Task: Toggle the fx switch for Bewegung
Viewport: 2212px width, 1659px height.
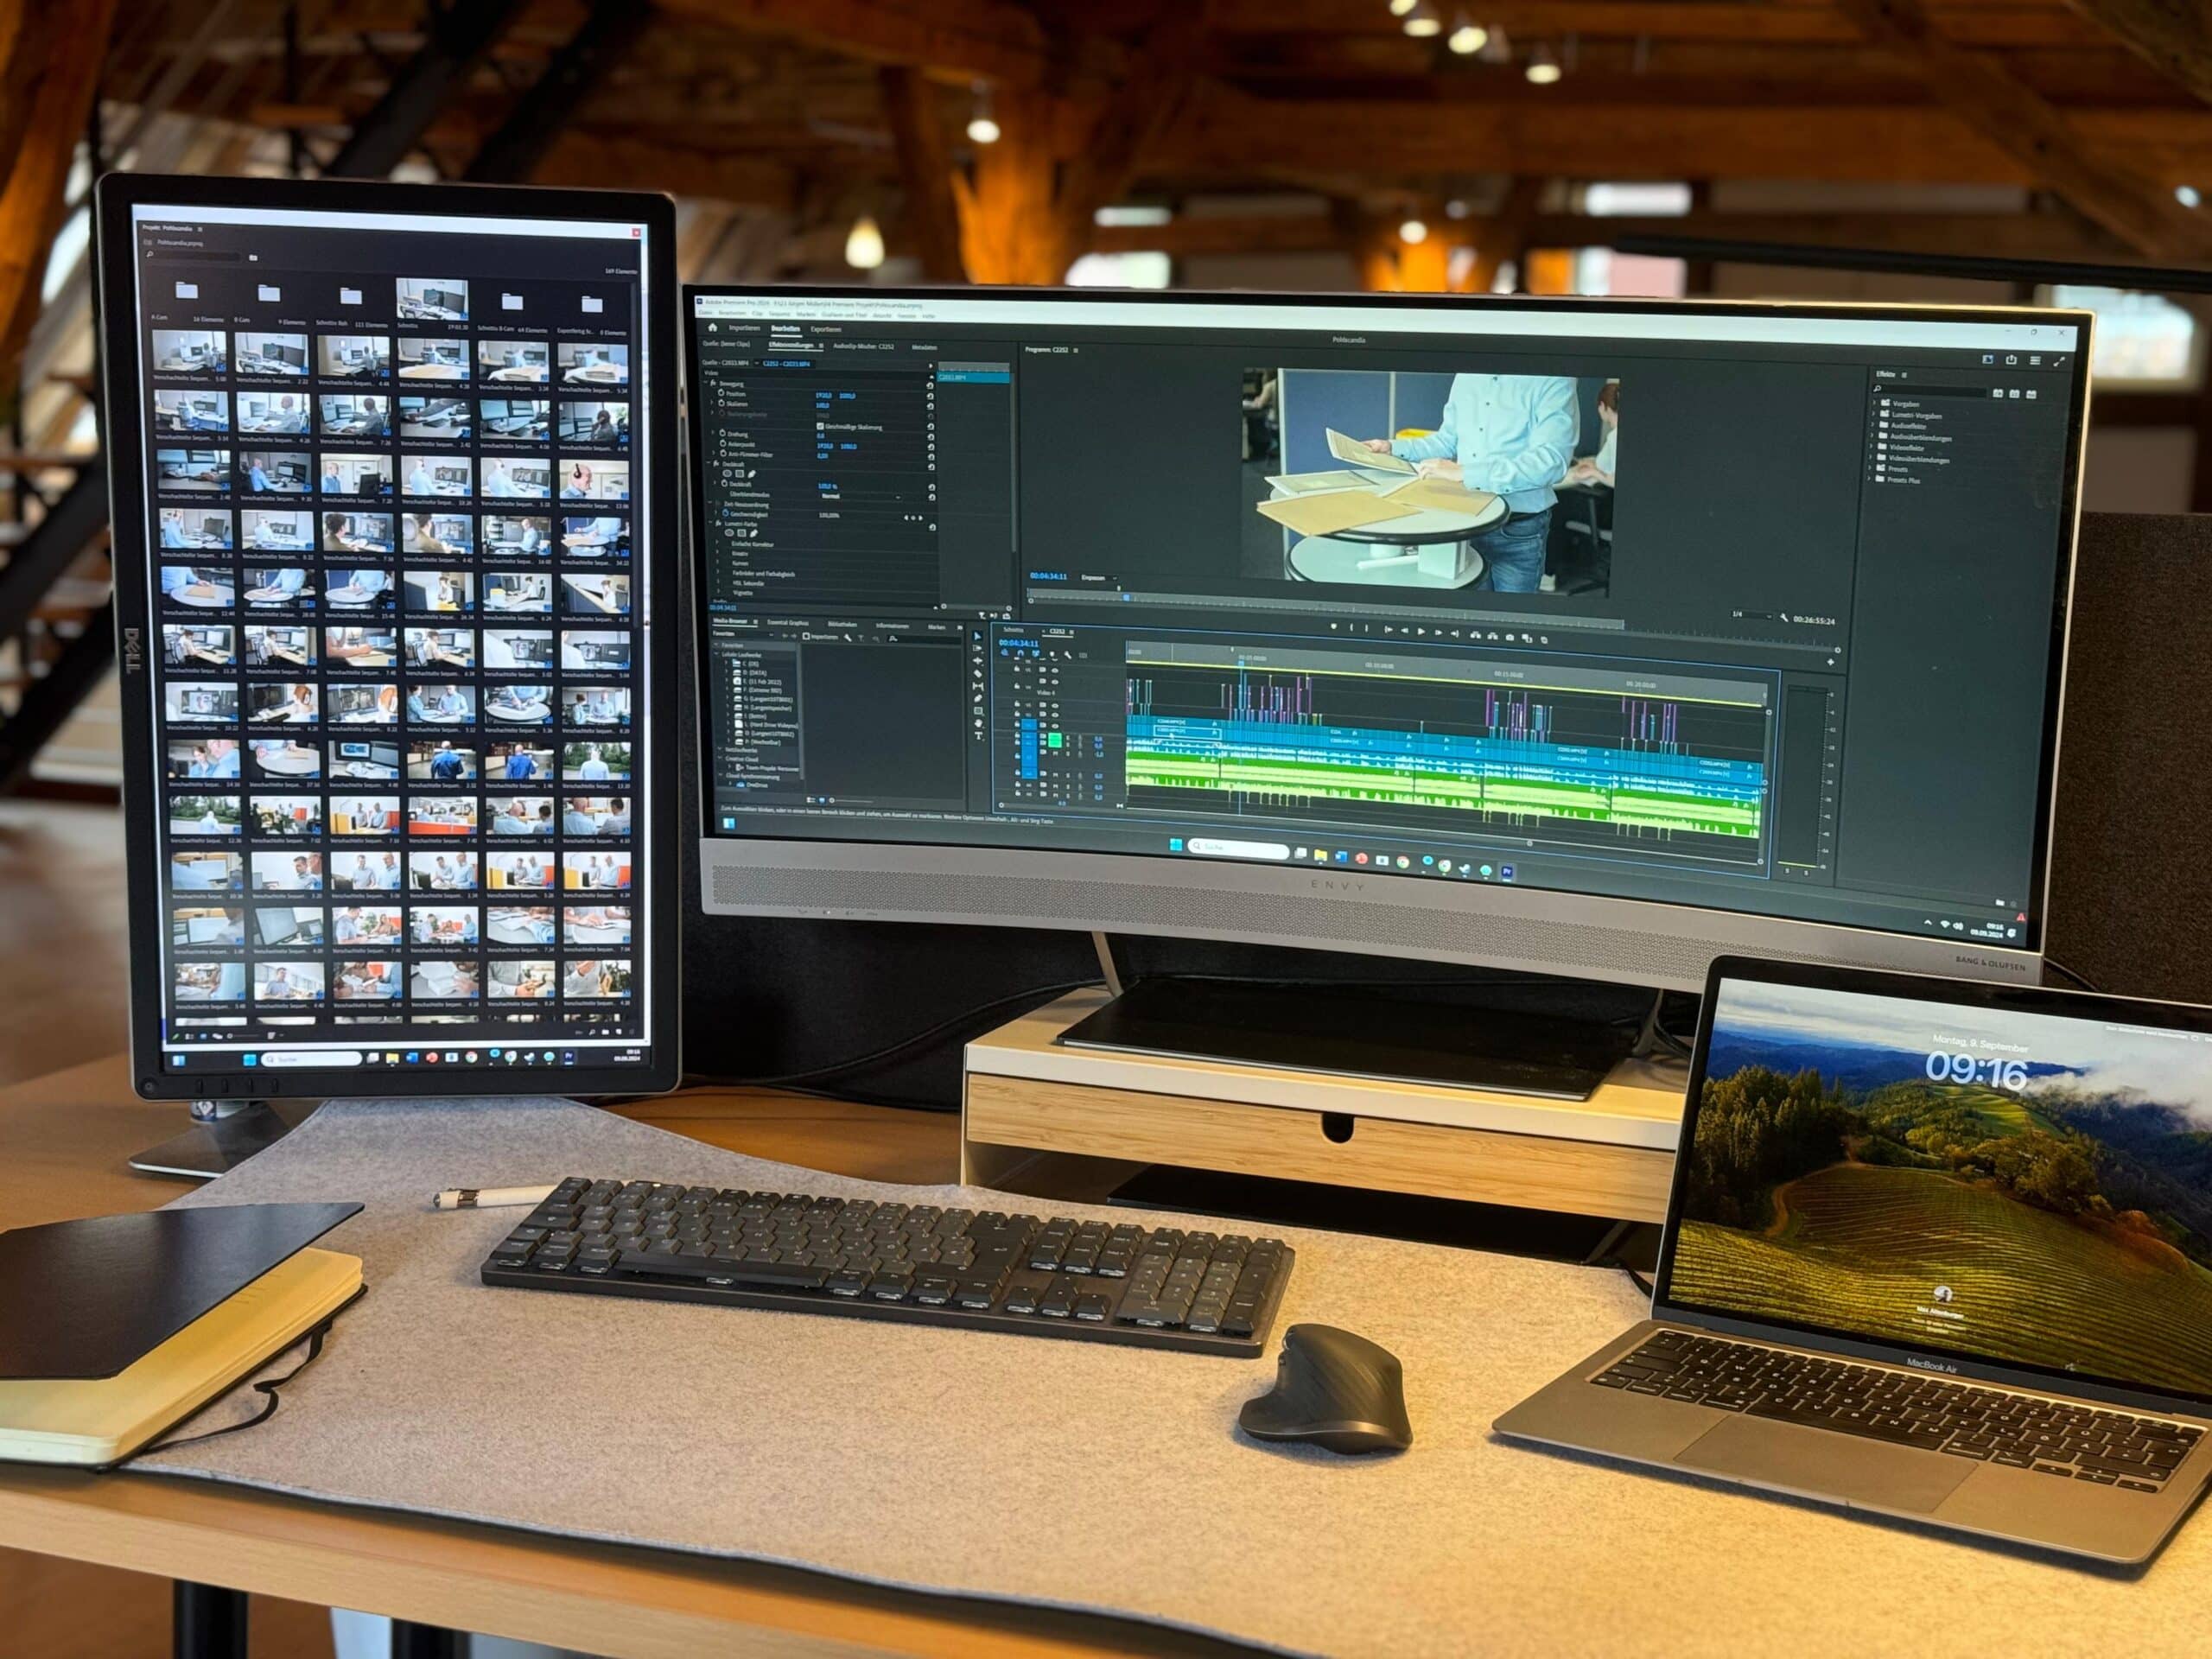Action: [713, 383]
